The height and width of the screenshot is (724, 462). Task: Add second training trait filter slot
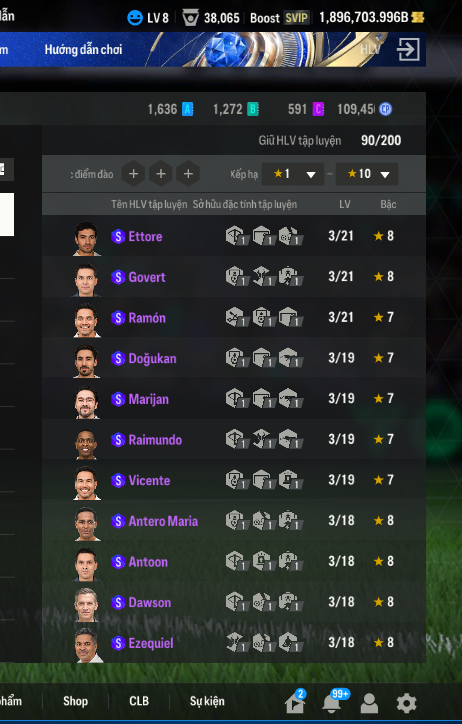161,174
